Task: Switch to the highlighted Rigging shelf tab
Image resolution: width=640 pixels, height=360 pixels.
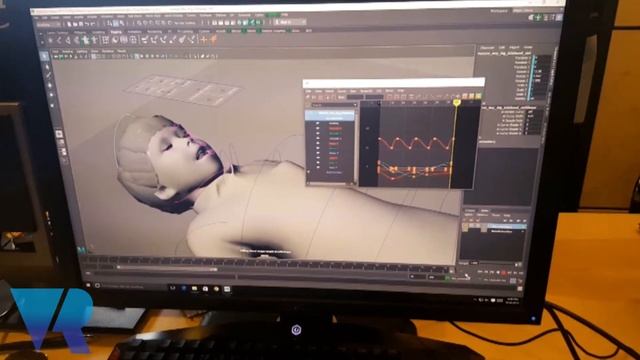Action: click(x=116, y=31)
